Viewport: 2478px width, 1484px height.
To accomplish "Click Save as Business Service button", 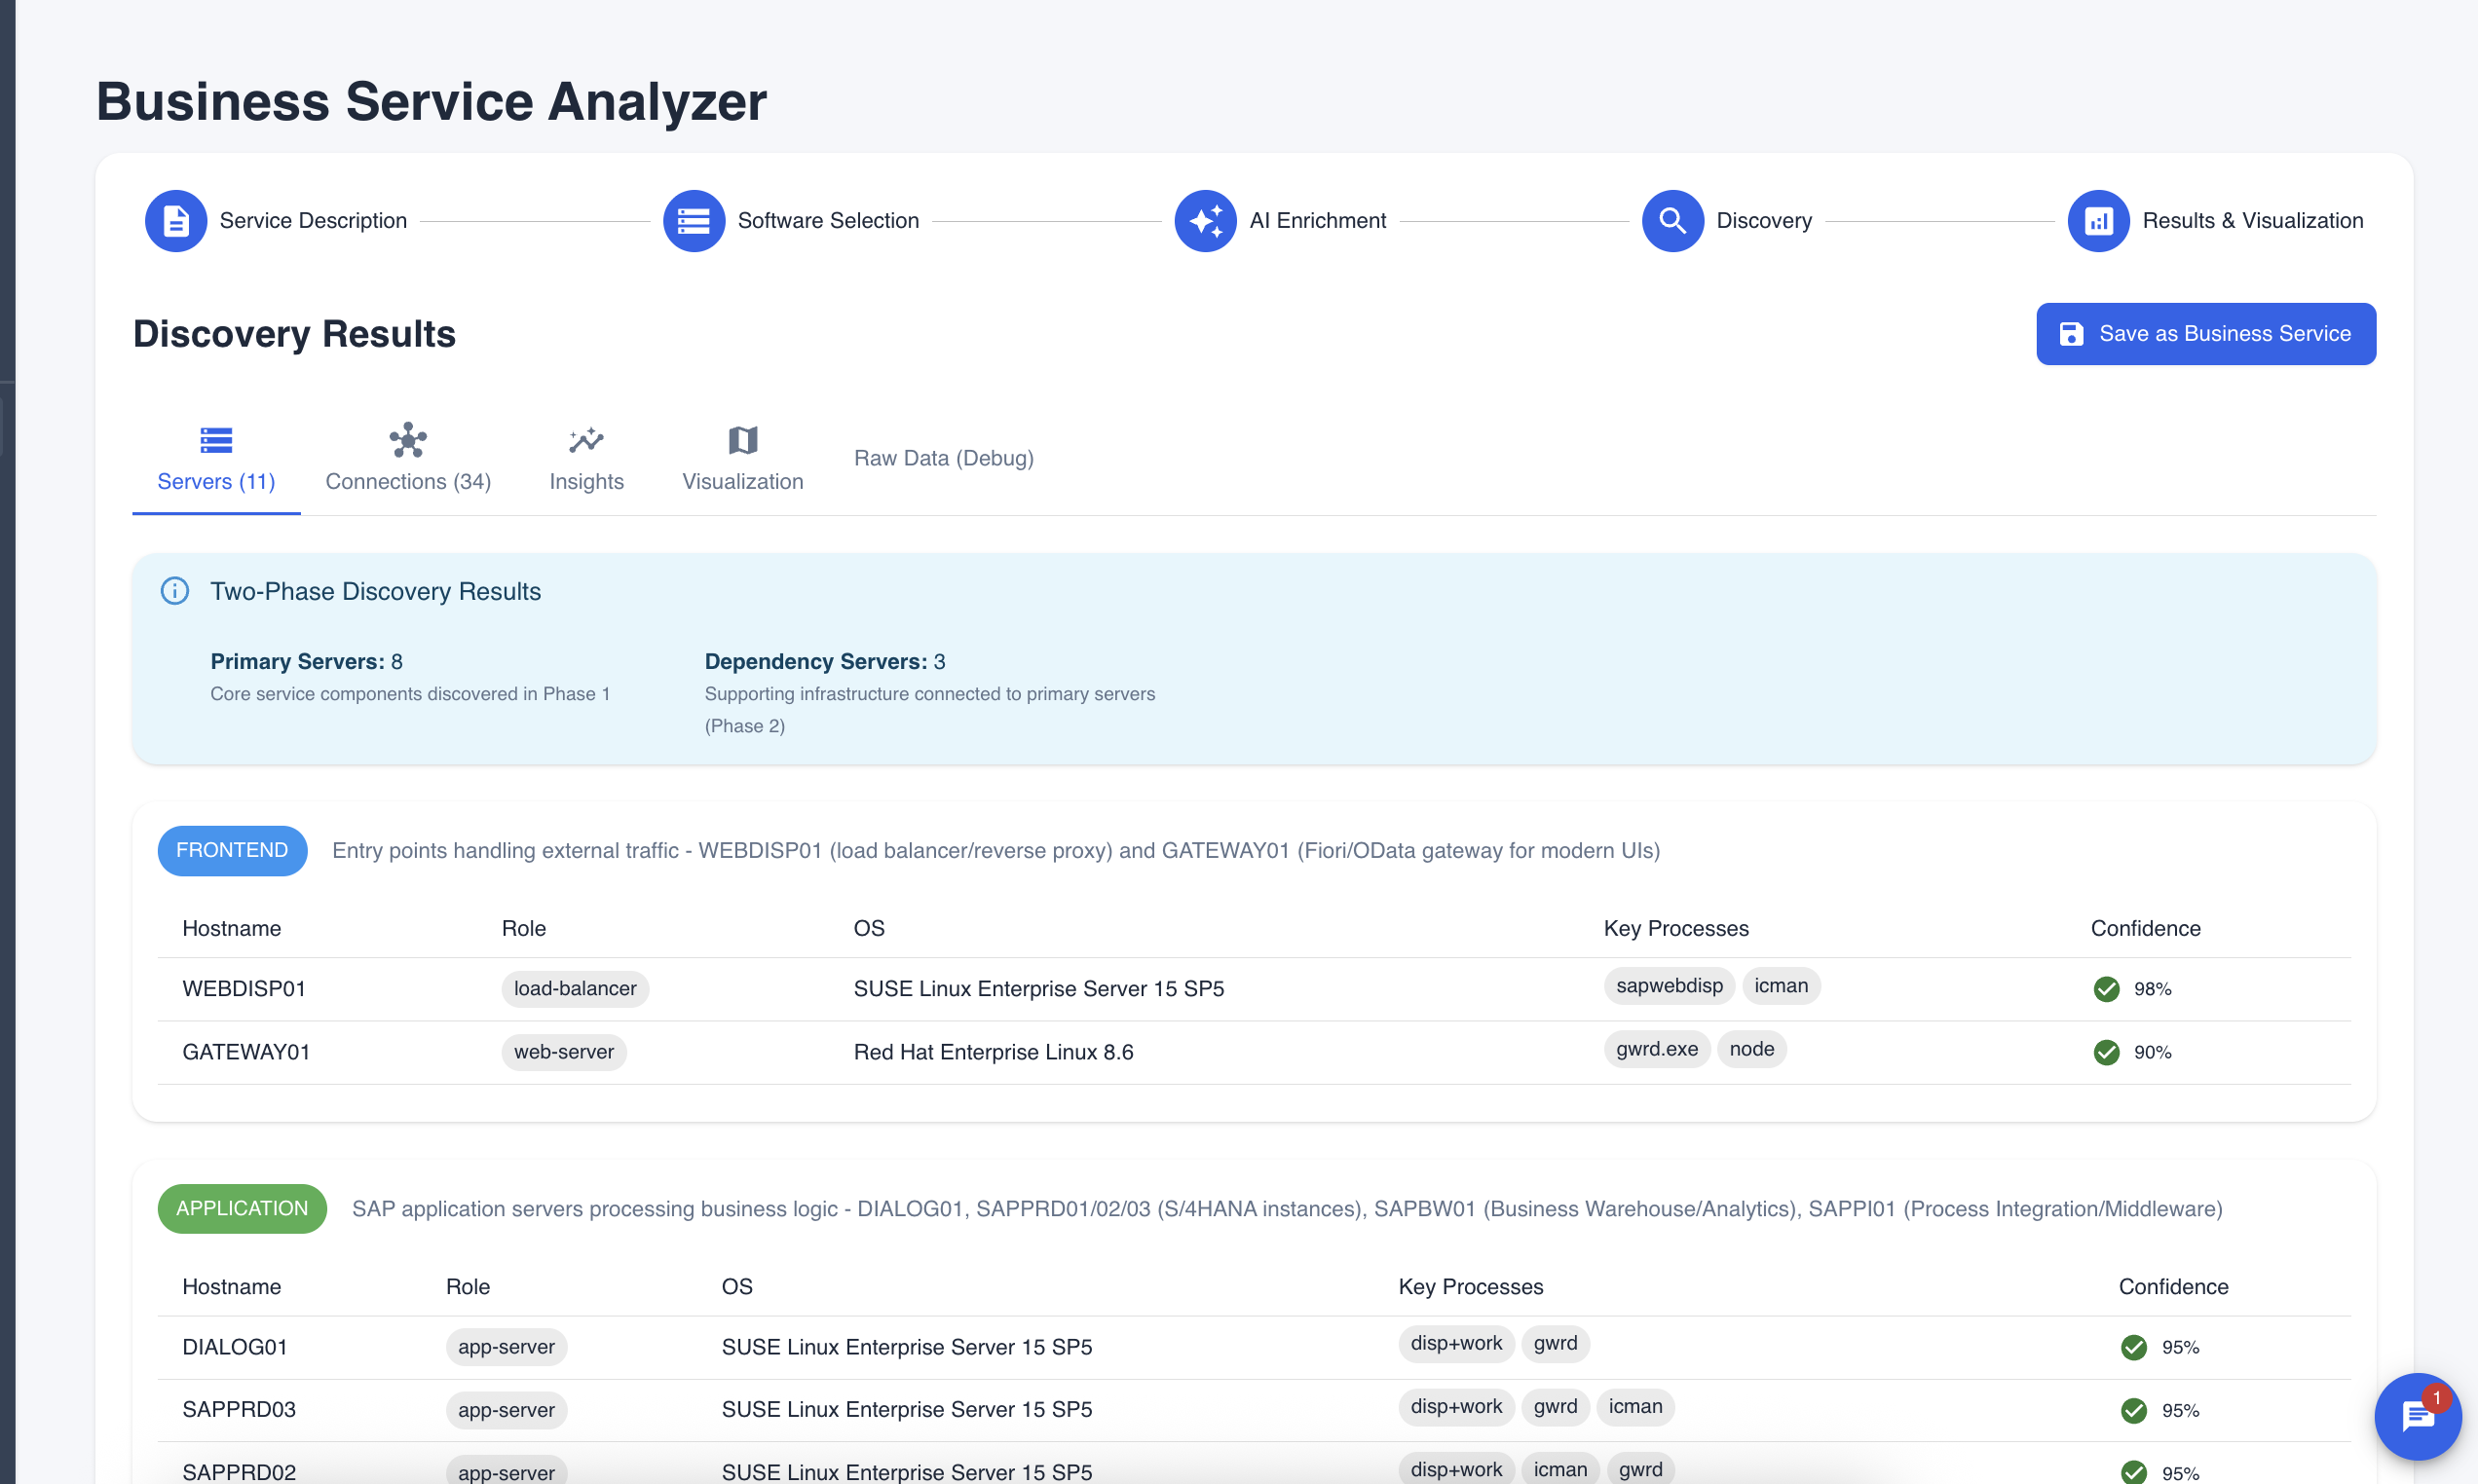I will 2205,334.
